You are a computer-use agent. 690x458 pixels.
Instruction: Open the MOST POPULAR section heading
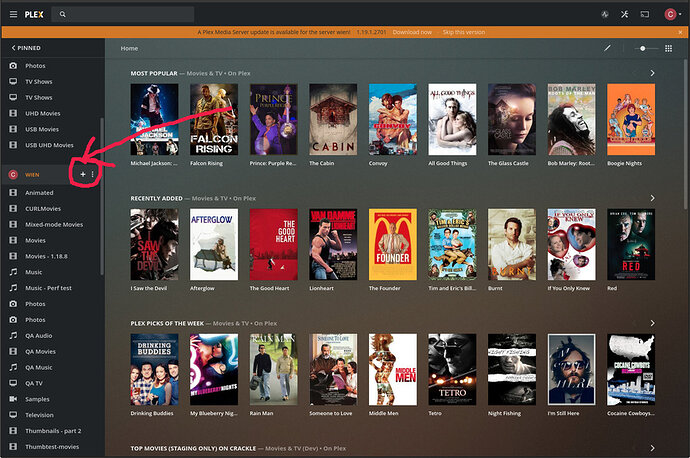tap(154, 73)
